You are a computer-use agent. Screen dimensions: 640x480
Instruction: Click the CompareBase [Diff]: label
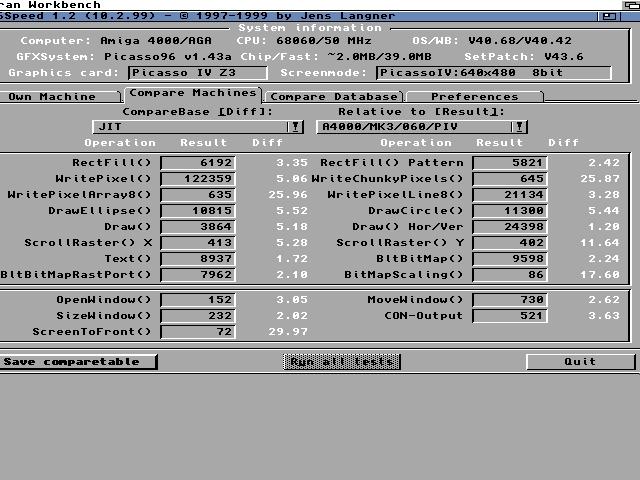point(198,112)
